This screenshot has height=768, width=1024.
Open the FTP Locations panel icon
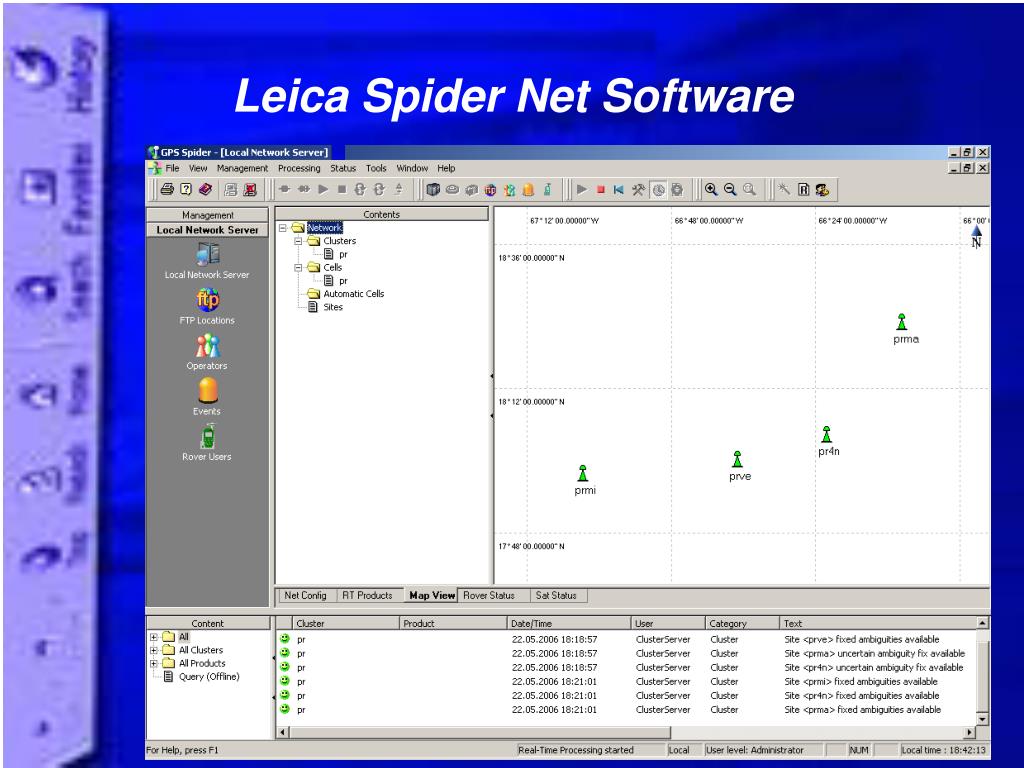coord(207,300)
